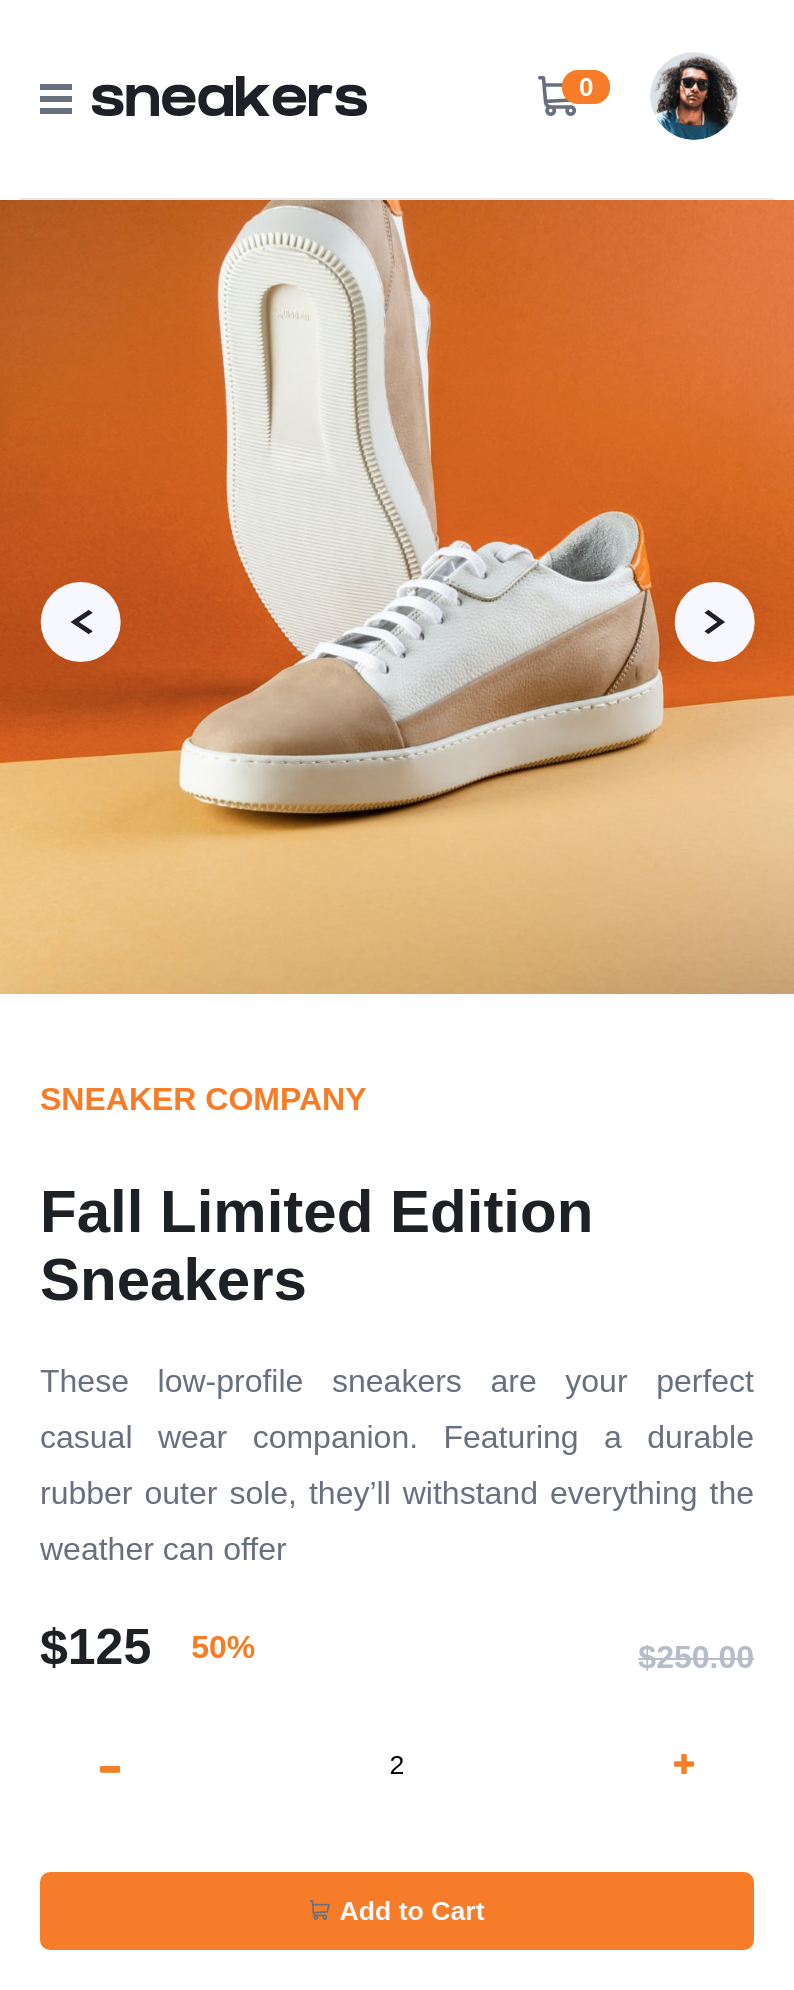Click the crossed-out $250.00 price
The width and height of the screenshot is (794, 1990).
click(696, 1657)
